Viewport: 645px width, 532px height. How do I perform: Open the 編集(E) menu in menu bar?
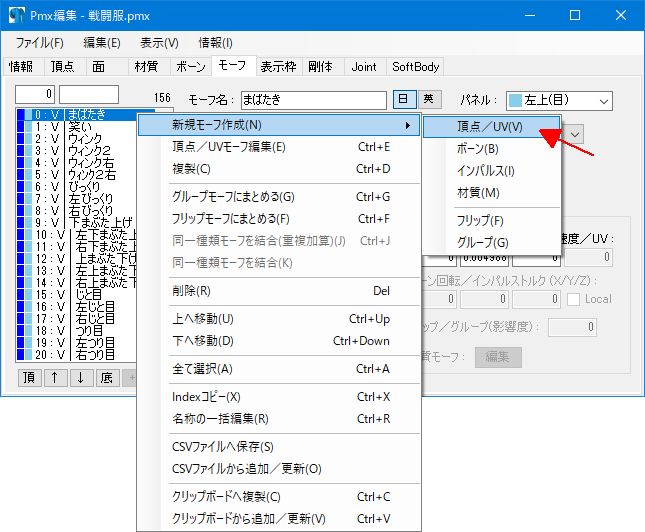tap(102, 43)
